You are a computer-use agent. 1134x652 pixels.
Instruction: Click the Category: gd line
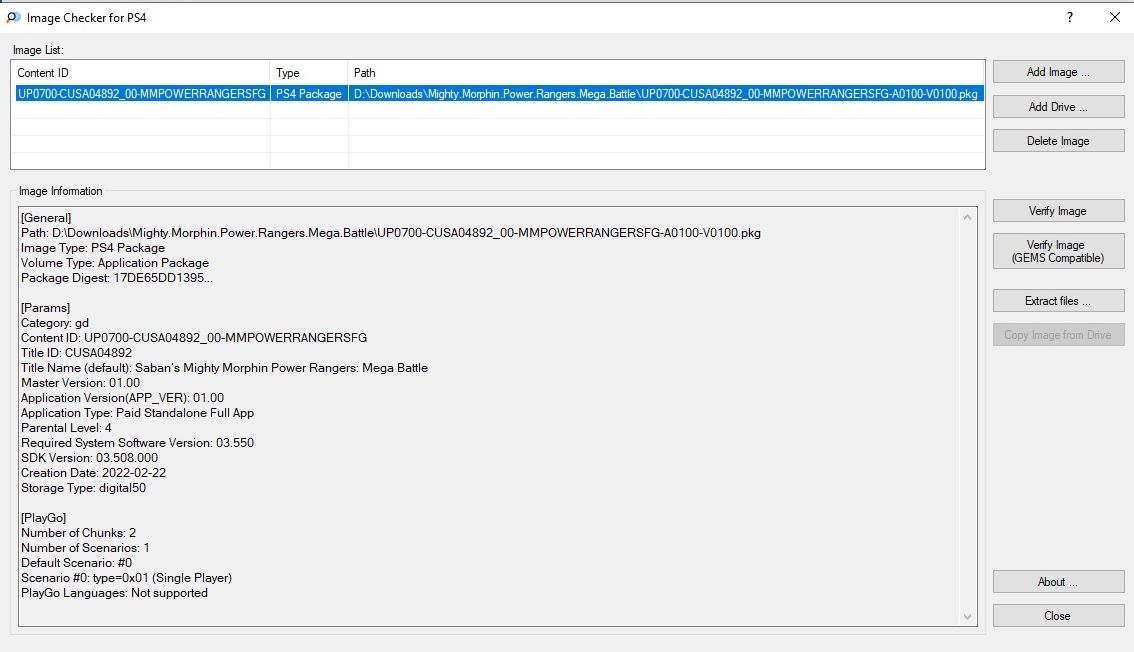(55, 323)
